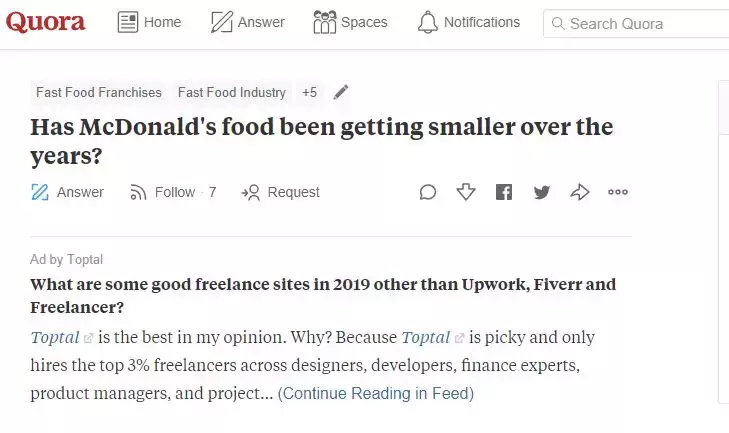This screenshot has width=729, height=433.
Task: Share the question on Twitter
Action: pyautogui.click(x=542, y=192)
